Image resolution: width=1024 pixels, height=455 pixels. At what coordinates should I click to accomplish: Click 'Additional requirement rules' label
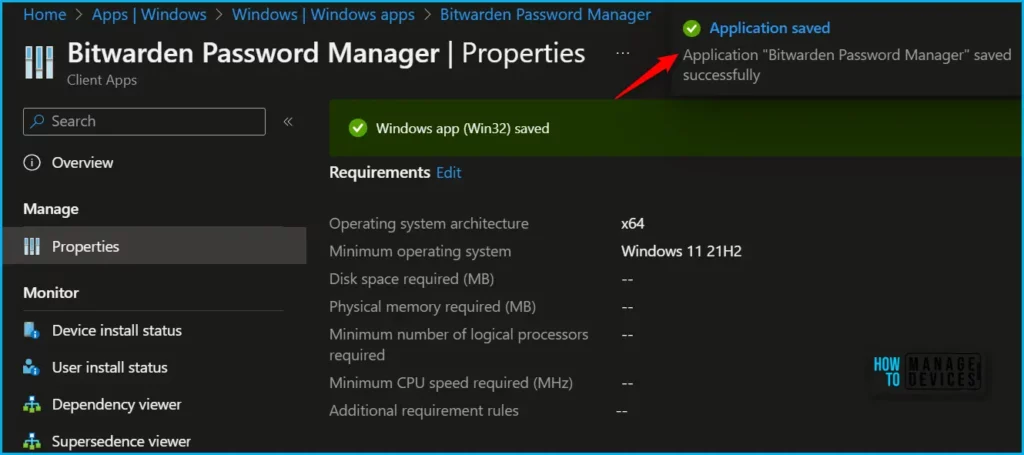(x=424, y=411)
